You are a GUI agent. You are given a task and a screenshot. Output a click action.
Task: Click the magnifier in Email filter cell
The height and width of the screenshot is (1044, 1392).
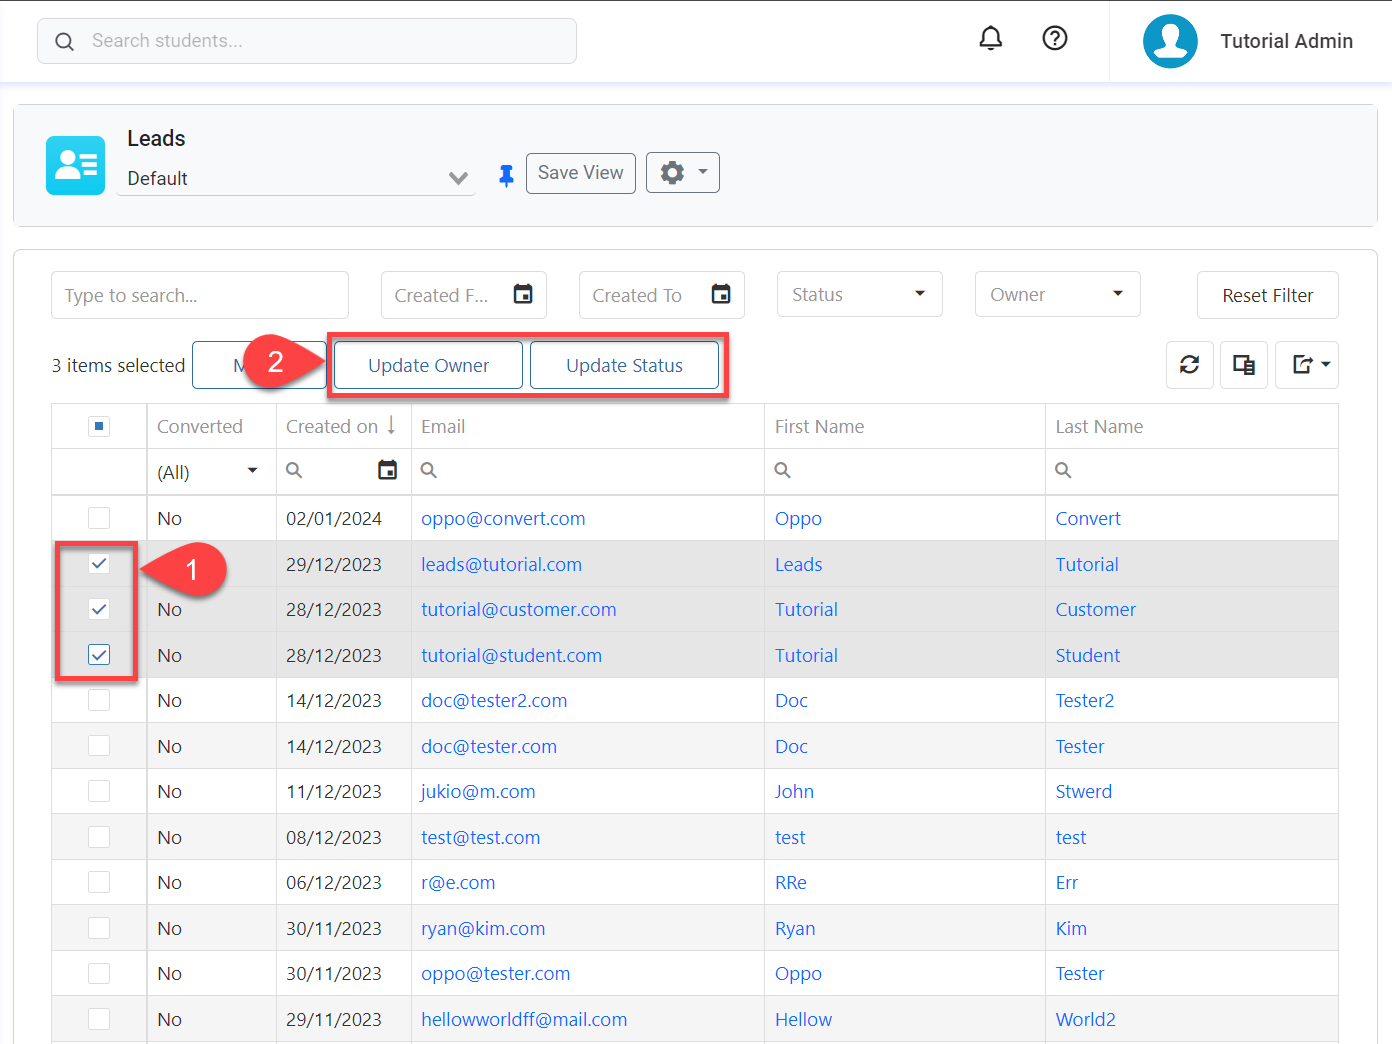pyautogui.click(x=429, y=470)
